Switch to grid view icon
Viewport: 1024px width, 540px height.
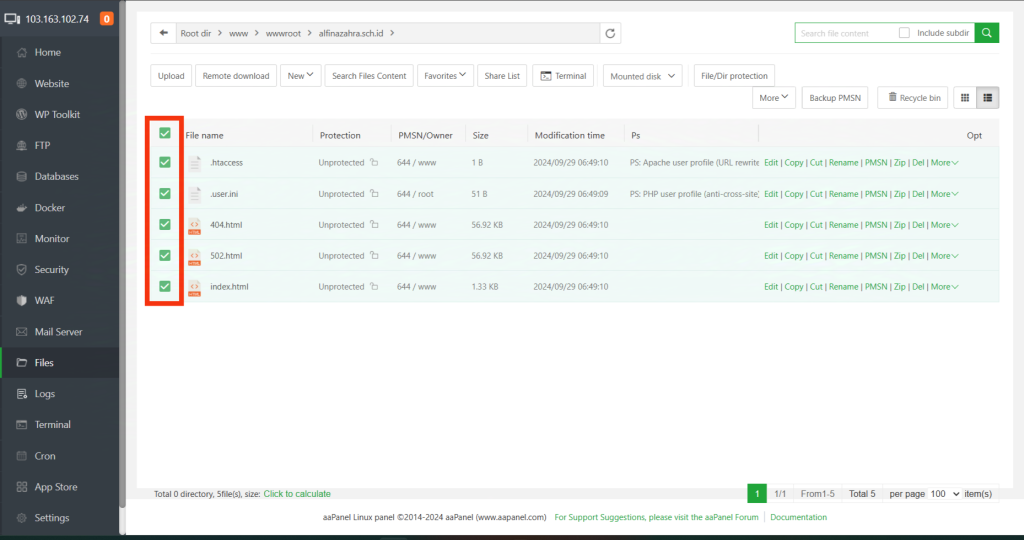965,97
